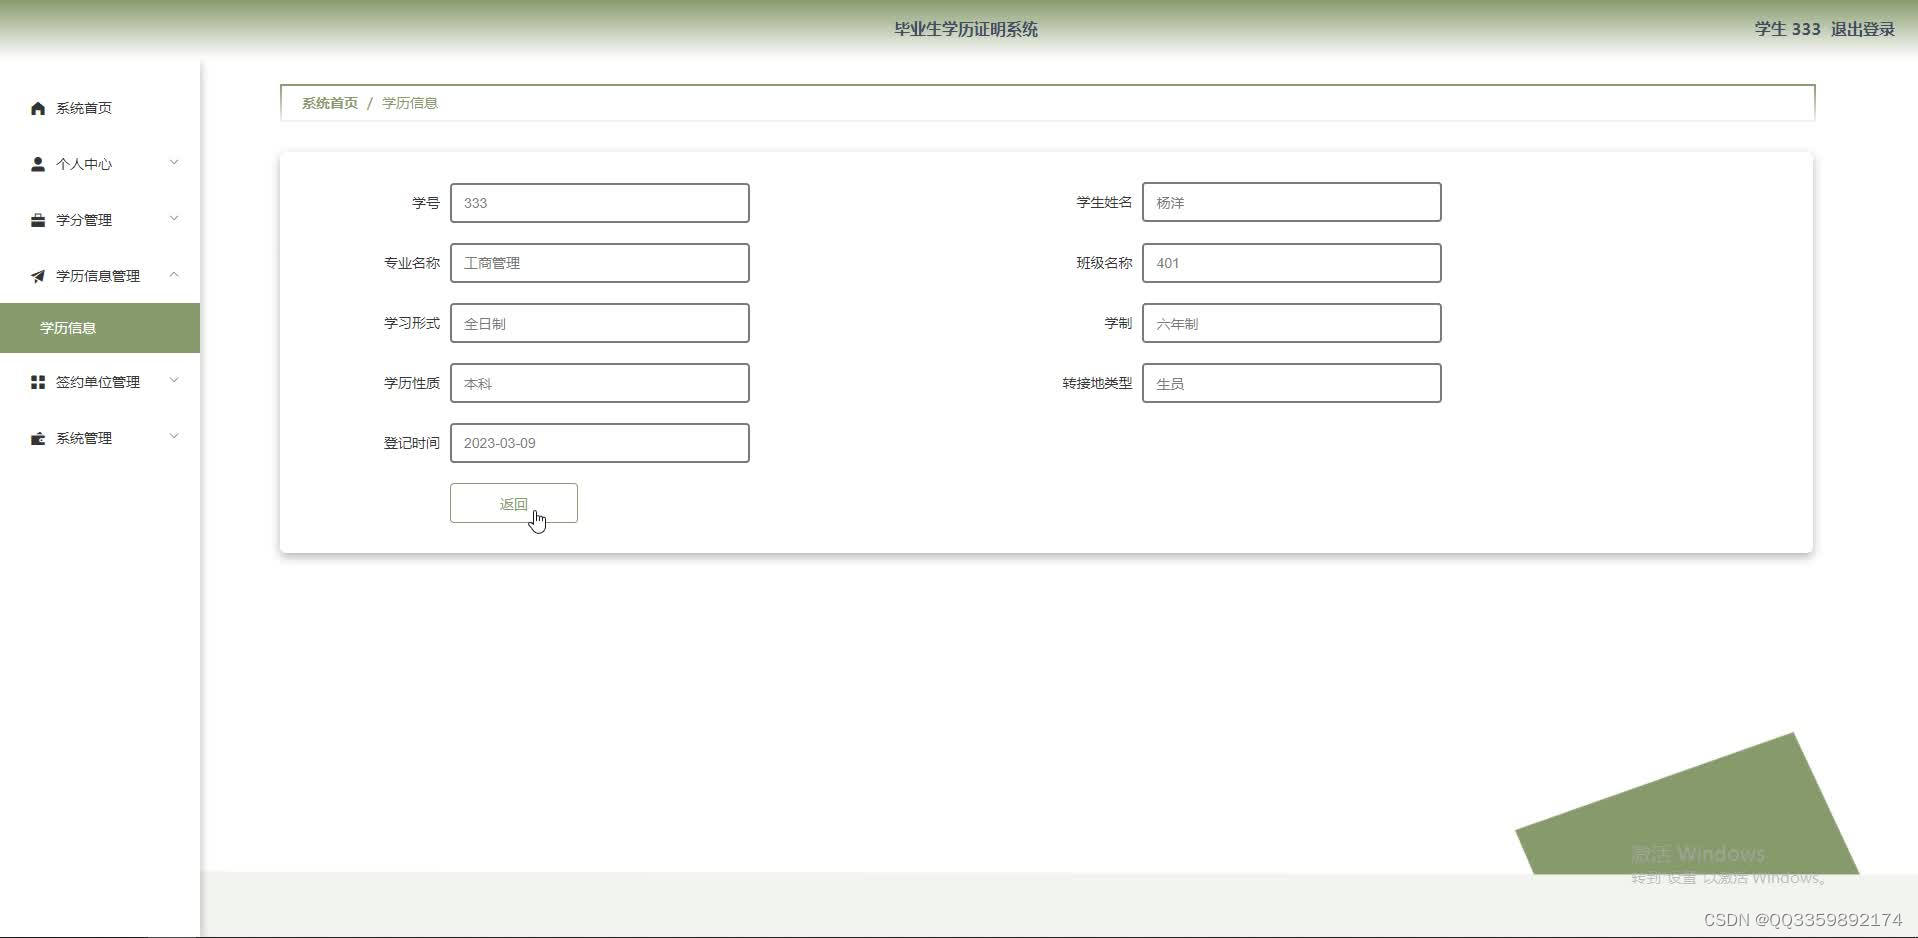Select the 学历信息 submenu item
The image size is (1918, 938).
100,328
